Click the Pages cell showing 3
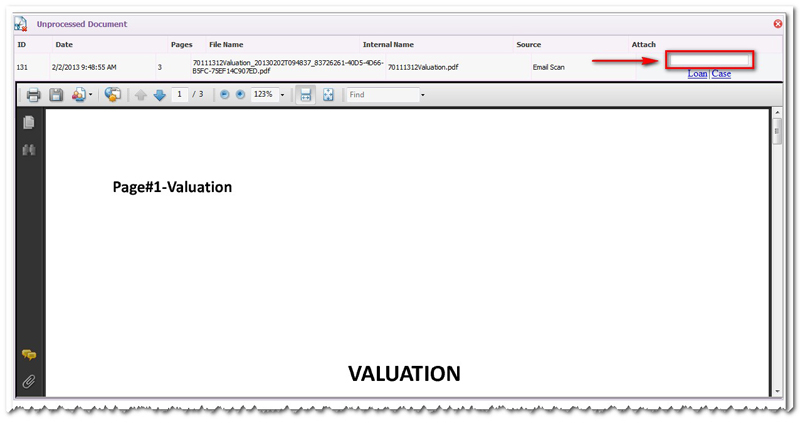This screenshot has width=800, height=423. click(160, 67)
